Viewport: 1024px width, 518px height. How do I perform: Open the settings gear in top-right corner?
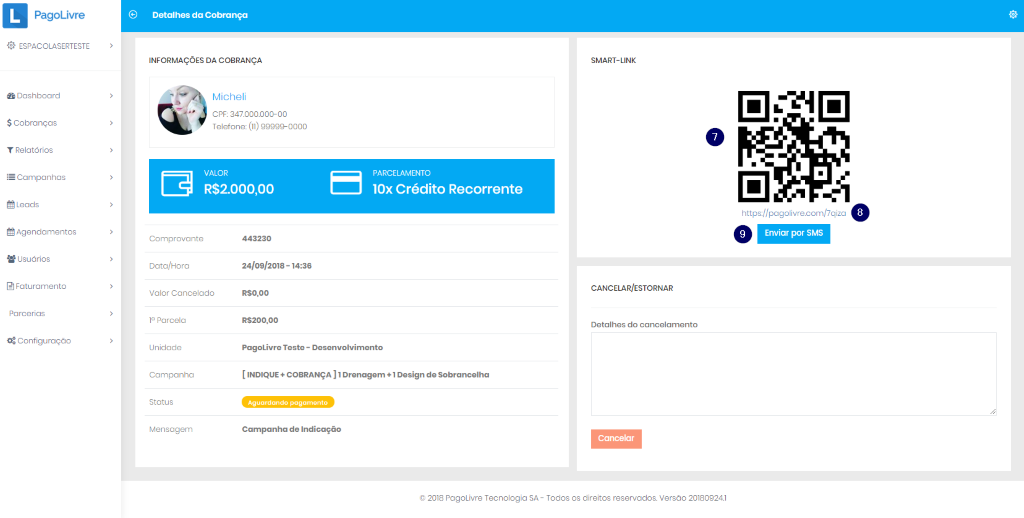click(x=1014, y=14)
